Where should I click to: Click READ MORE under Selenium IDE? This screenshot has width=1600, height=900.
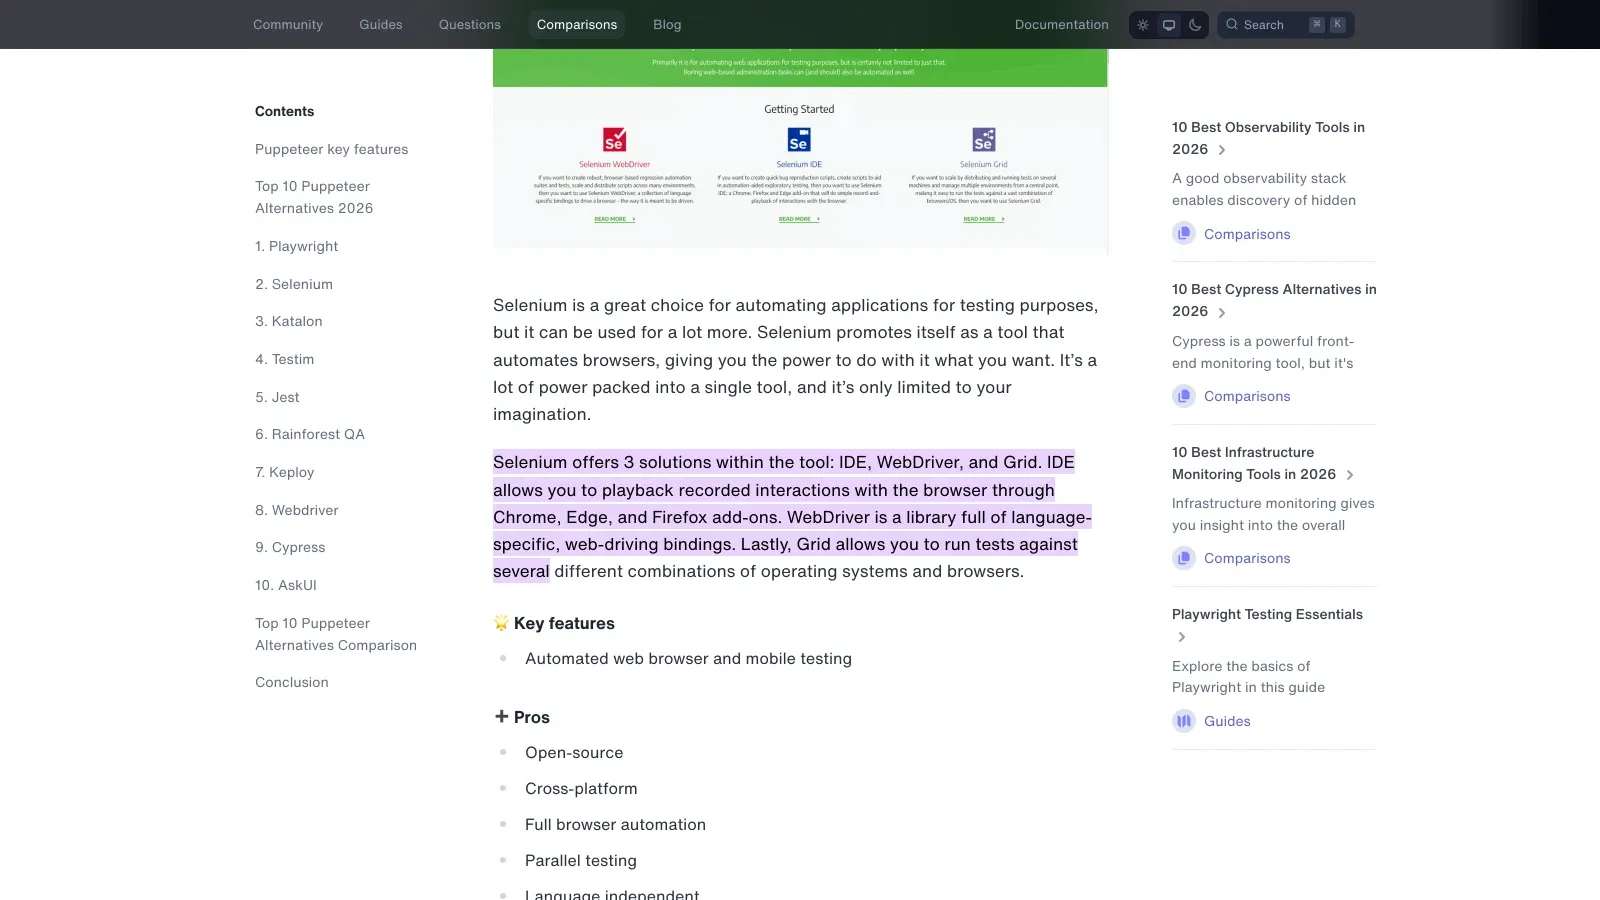point(799,219)
